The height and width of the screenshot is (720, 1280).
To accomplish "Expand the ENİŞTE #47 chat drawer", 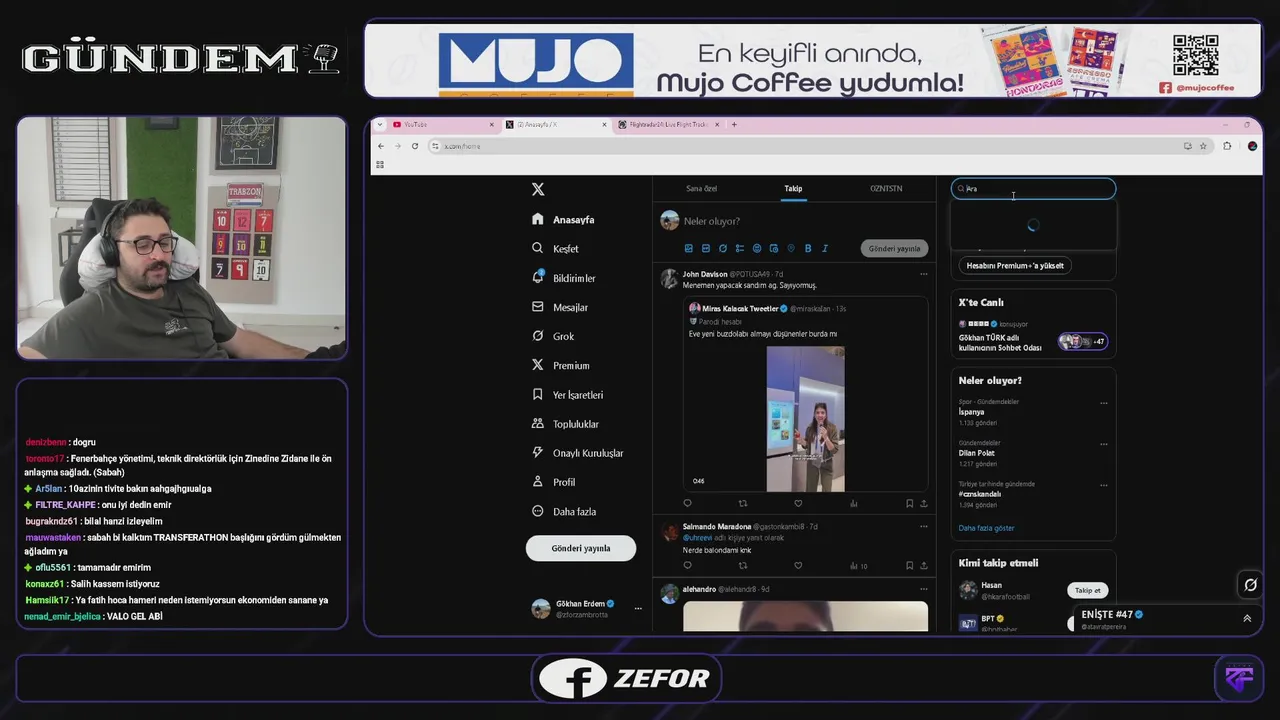I will tap(1247, 618).
